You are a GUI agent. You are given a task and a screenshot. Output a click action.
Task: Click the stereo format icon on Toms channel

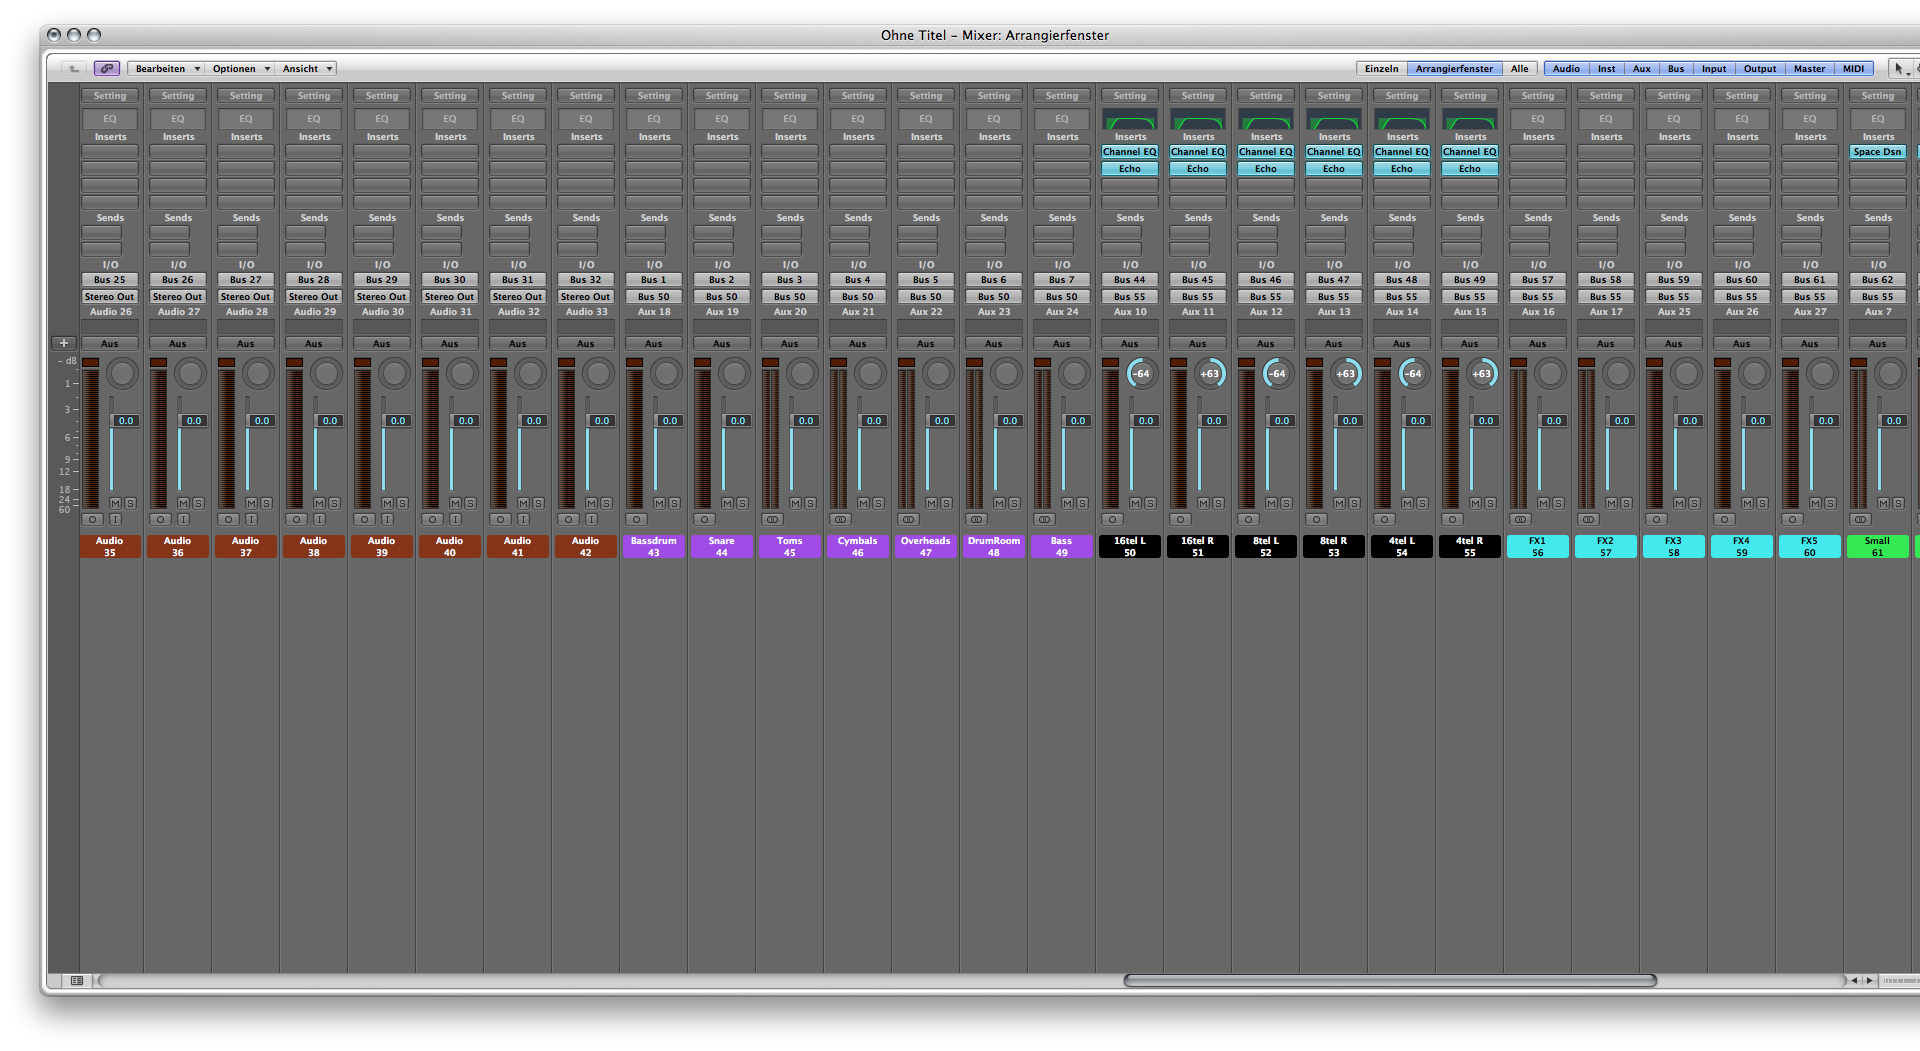click(772, 520)
